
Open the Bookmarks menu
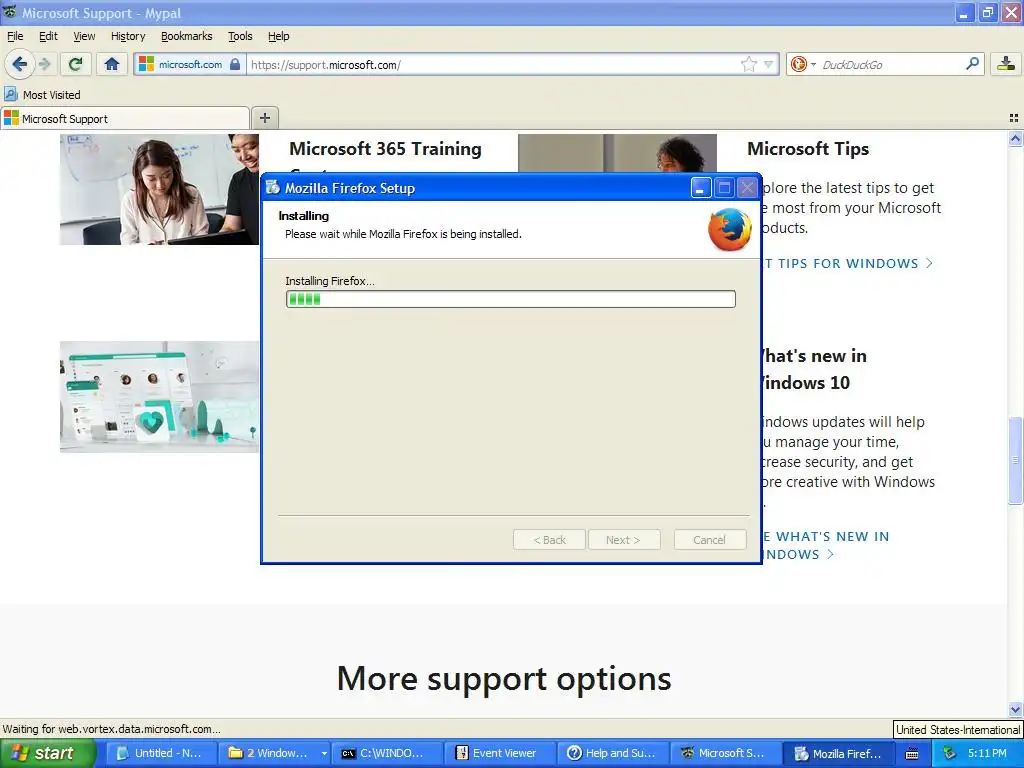point(187,36)
